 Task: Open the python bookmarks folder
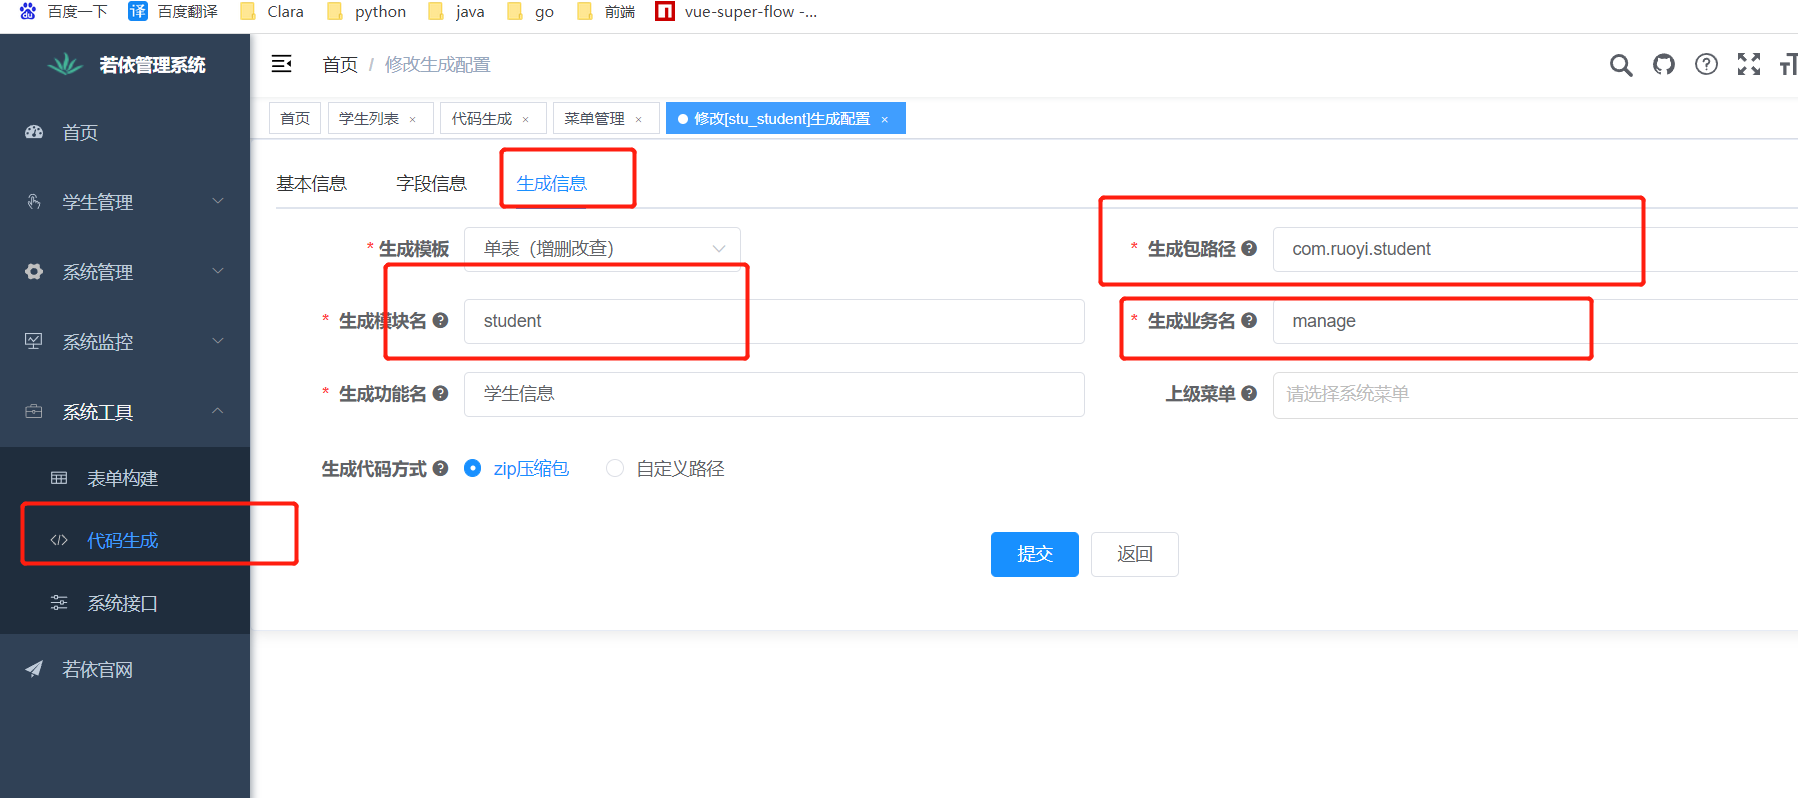pos(367,12)
